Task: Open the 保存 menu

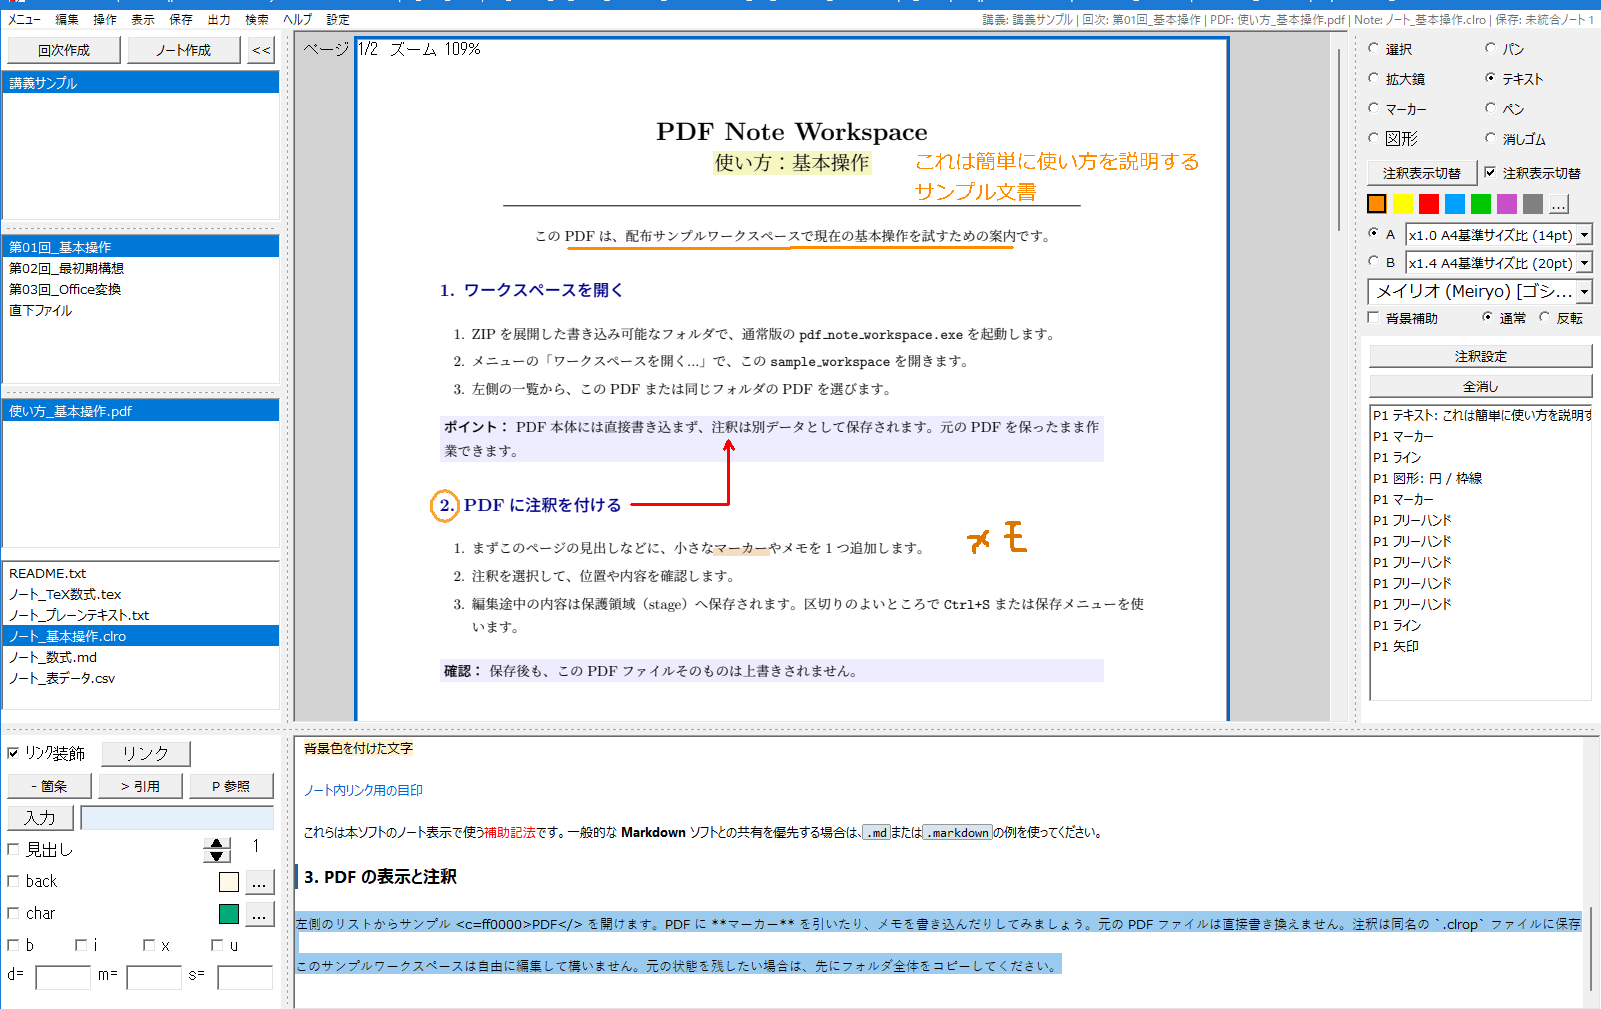Action: tap(180, 19)
